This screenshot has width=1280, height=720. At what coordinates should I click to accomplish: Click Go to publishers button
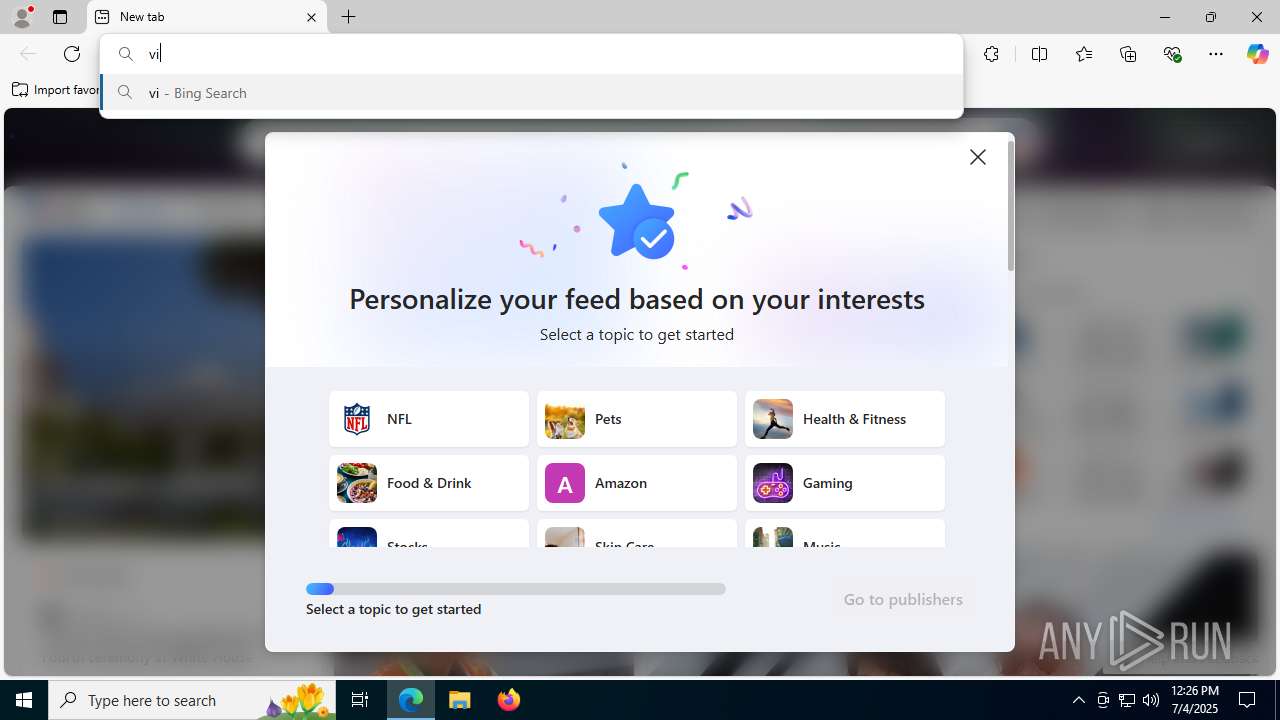click(903, 600)
